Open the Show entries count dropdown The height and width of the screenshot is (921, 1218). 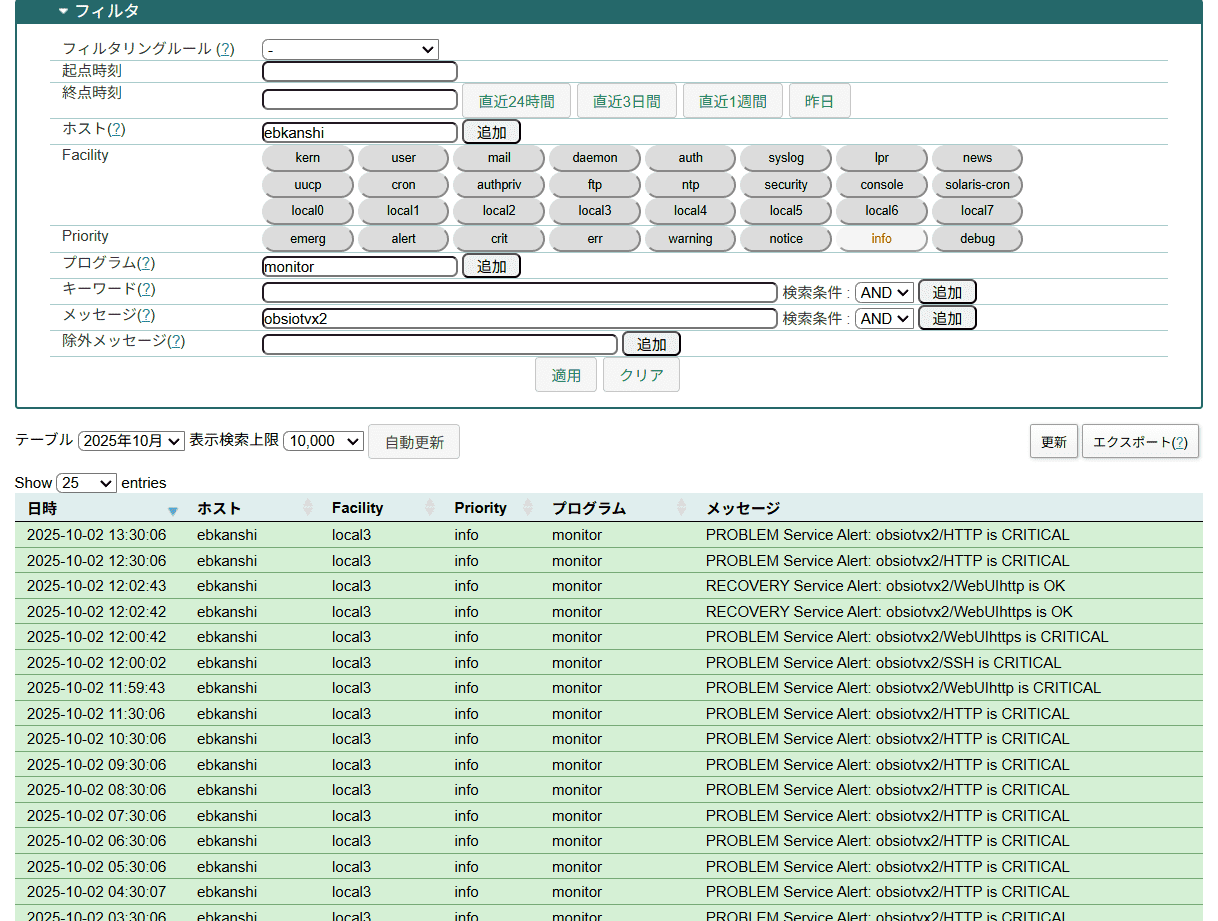click(x=87, y=483)
